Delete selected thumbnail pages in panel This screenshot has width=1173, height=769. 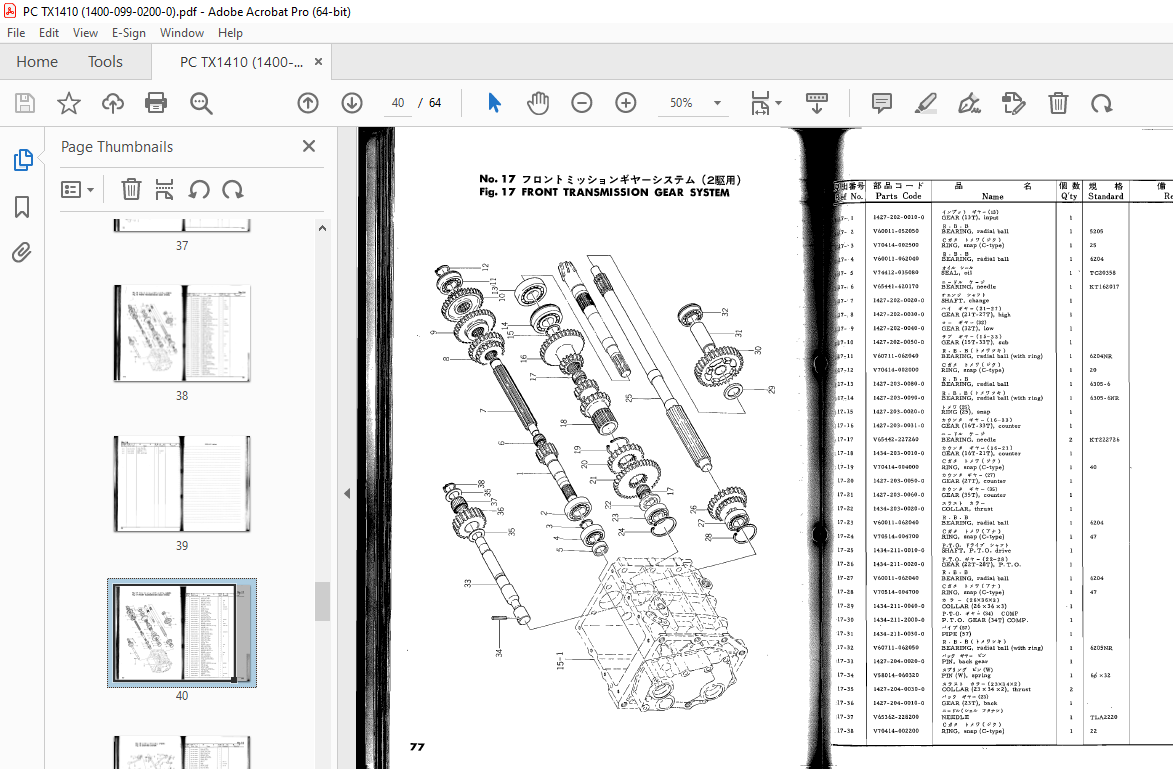131,189
